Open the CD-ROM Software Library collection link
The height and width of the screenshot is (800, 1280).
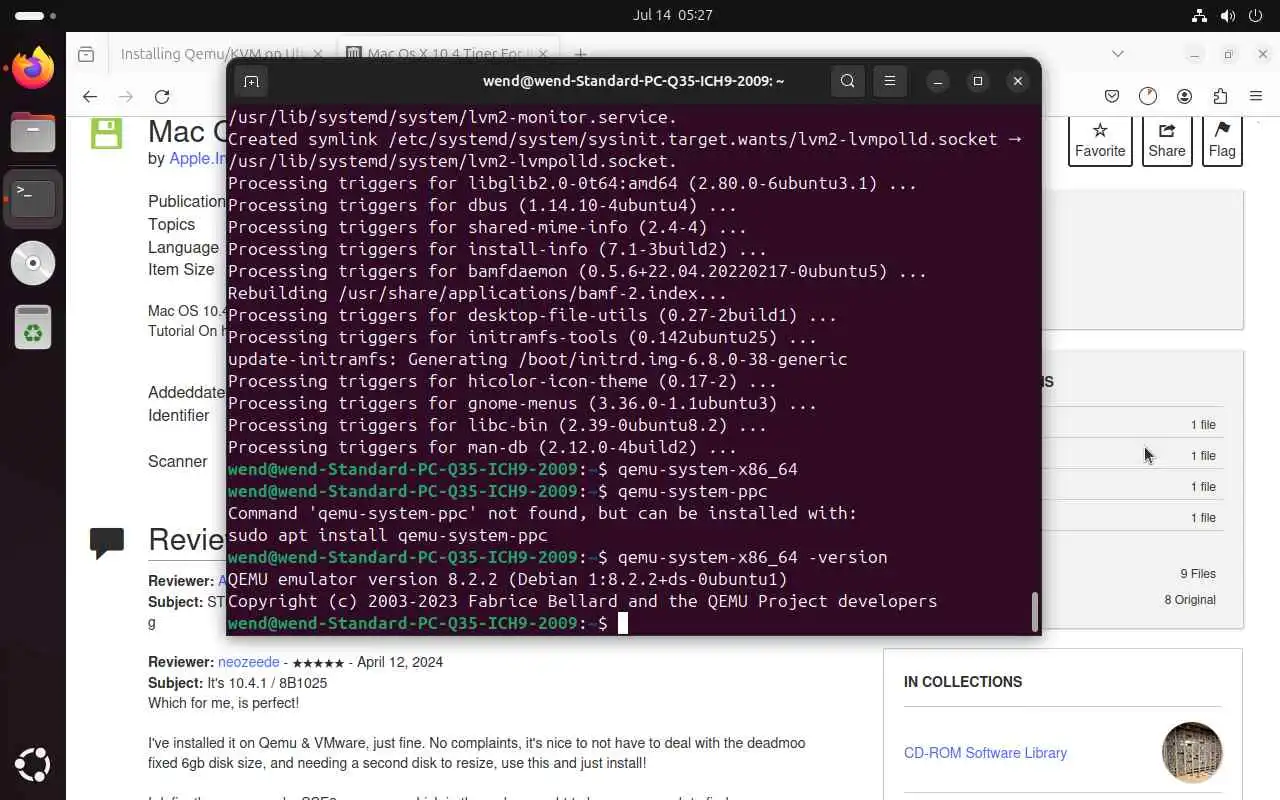(x=985, y=753)
